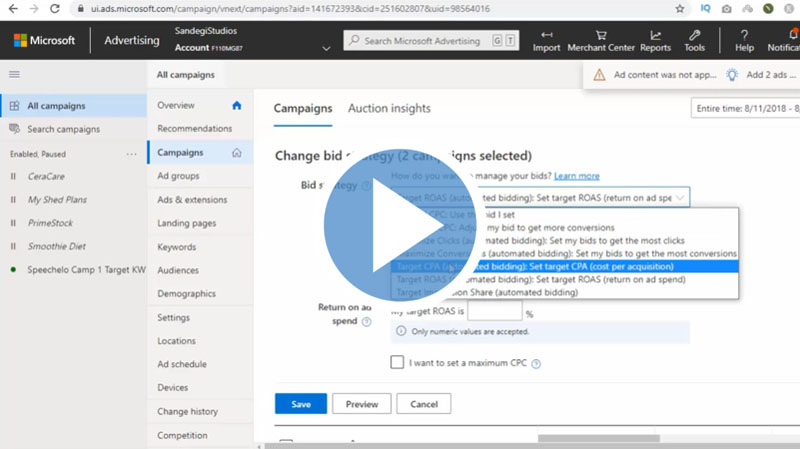Open the Ad groups page
The image size is (800, 449).
click(178, 176)
